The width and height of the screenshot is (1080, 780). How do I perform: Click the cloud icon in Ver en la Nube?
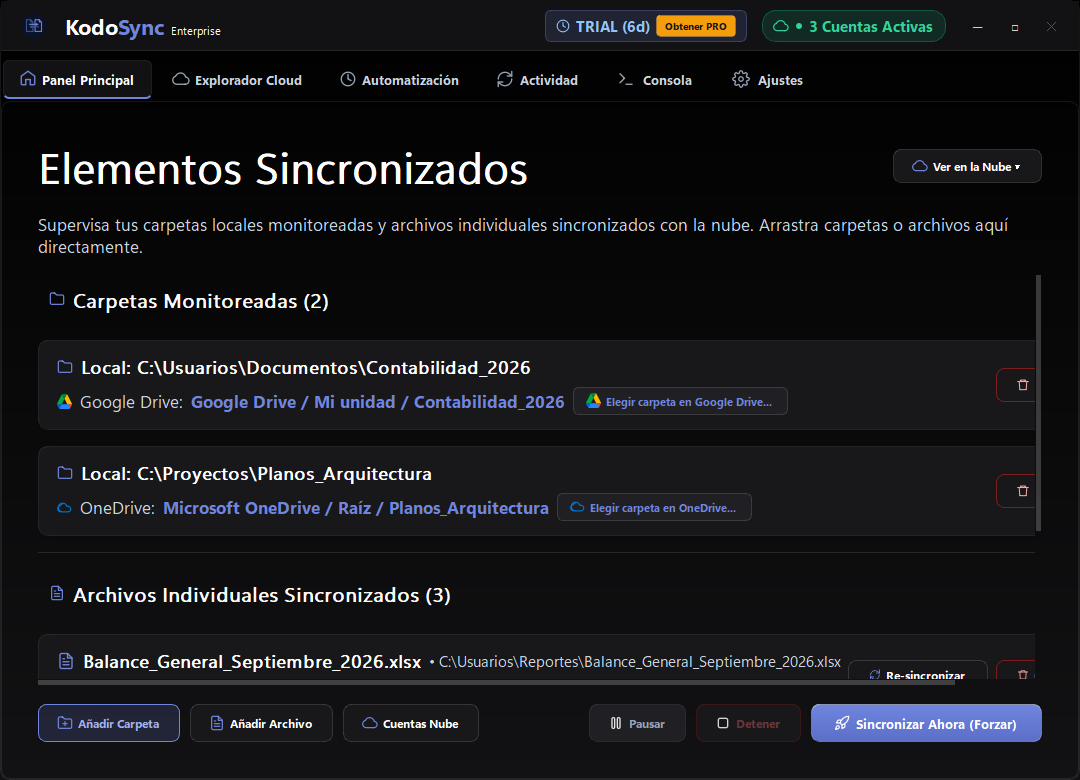point(920,166)
